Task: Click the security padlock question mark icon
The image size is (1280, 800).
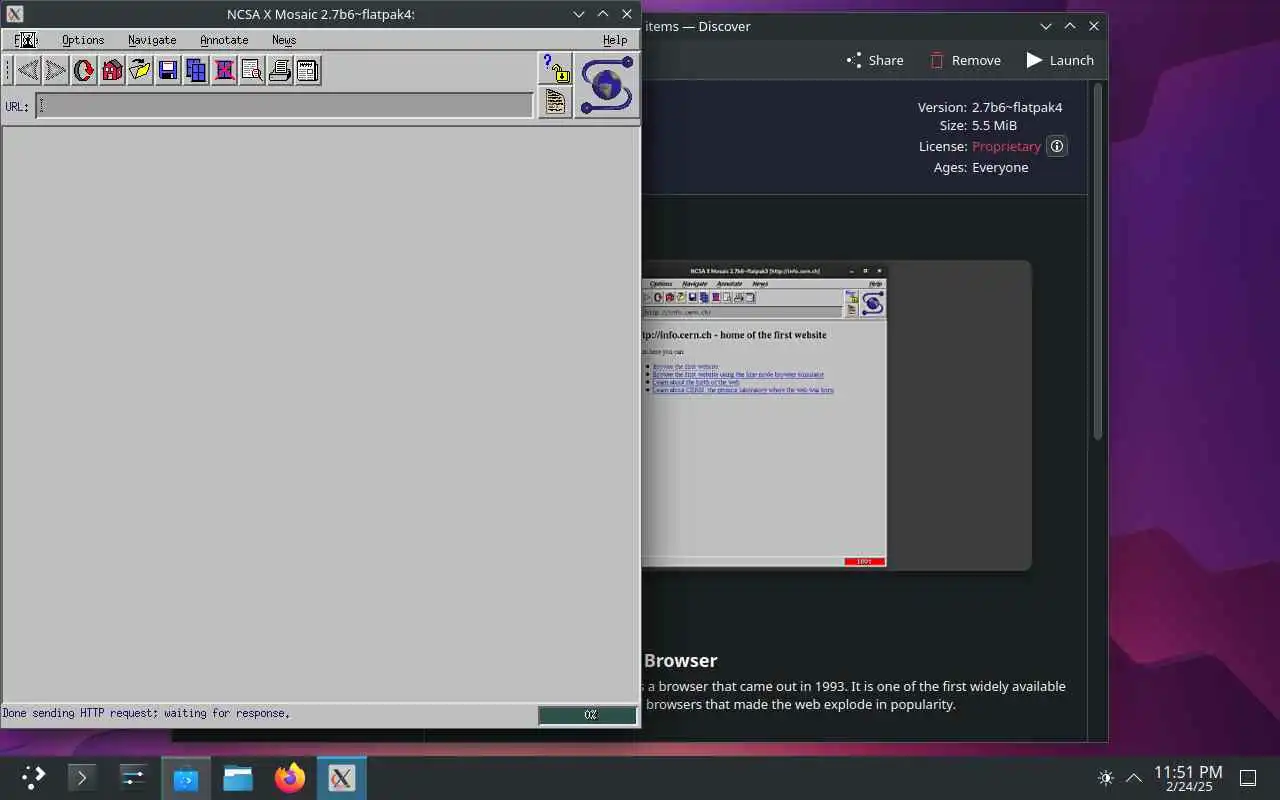Action: pyautogui.click(x=555, y=68)
